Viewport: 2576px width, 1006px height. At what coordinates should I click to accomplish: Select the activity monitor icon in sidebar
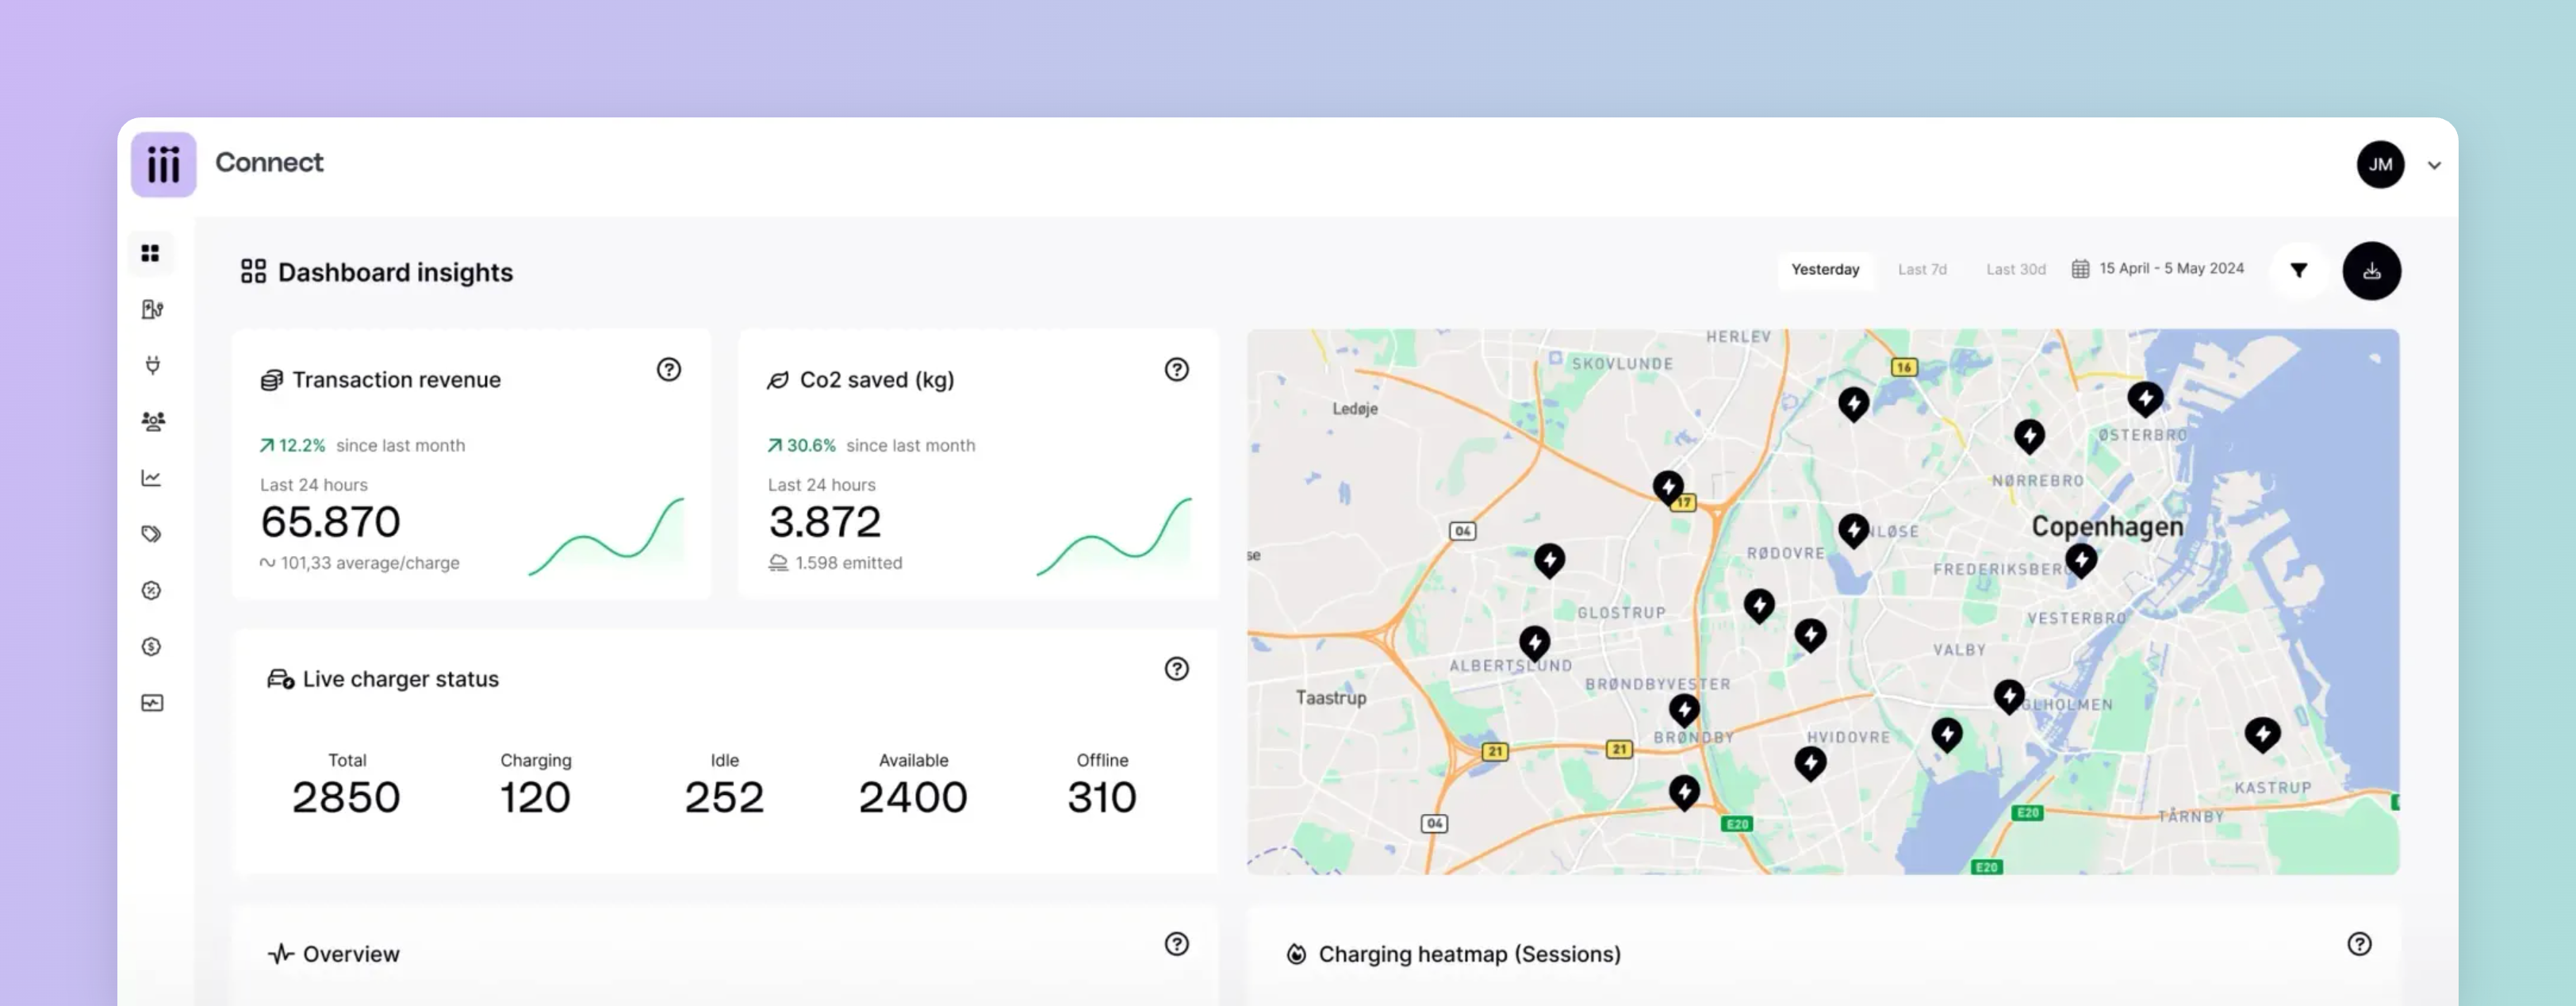coord(152,703)
